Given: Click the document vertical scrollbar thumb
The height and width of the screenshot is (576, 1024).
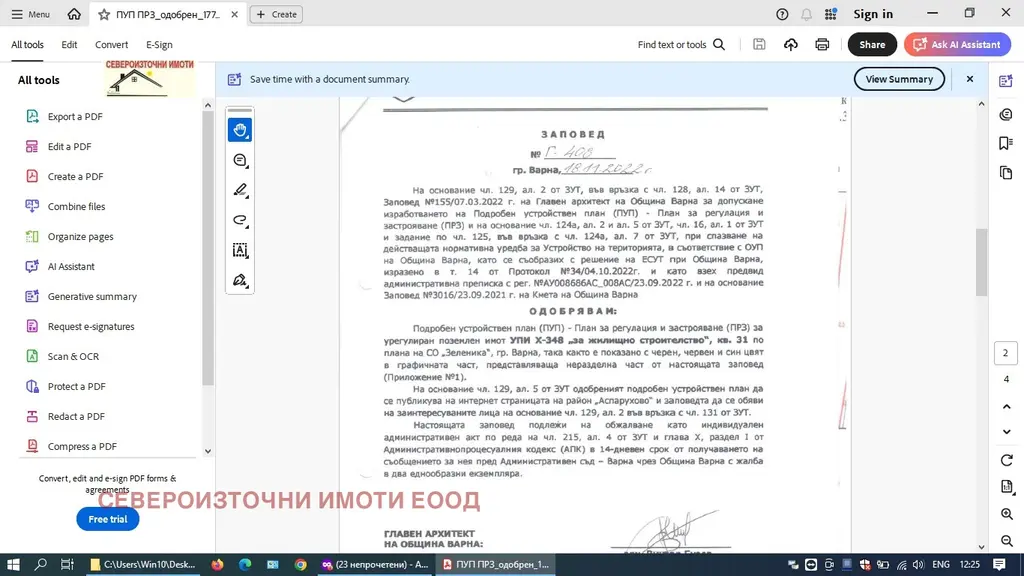Looking at the screenshot, I should (x=981, y=261).
